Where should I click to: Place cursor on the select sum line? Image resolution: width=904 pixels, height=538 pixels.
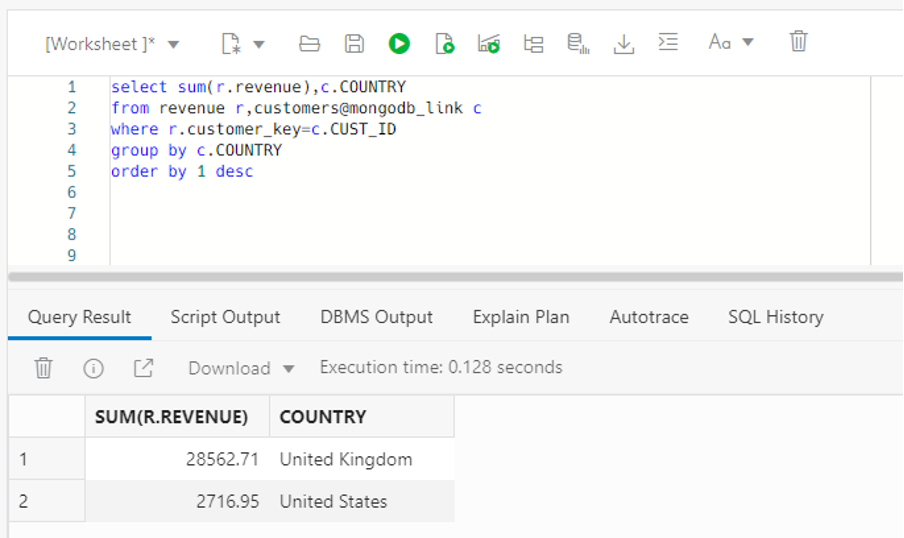click(x=258, y=87)
